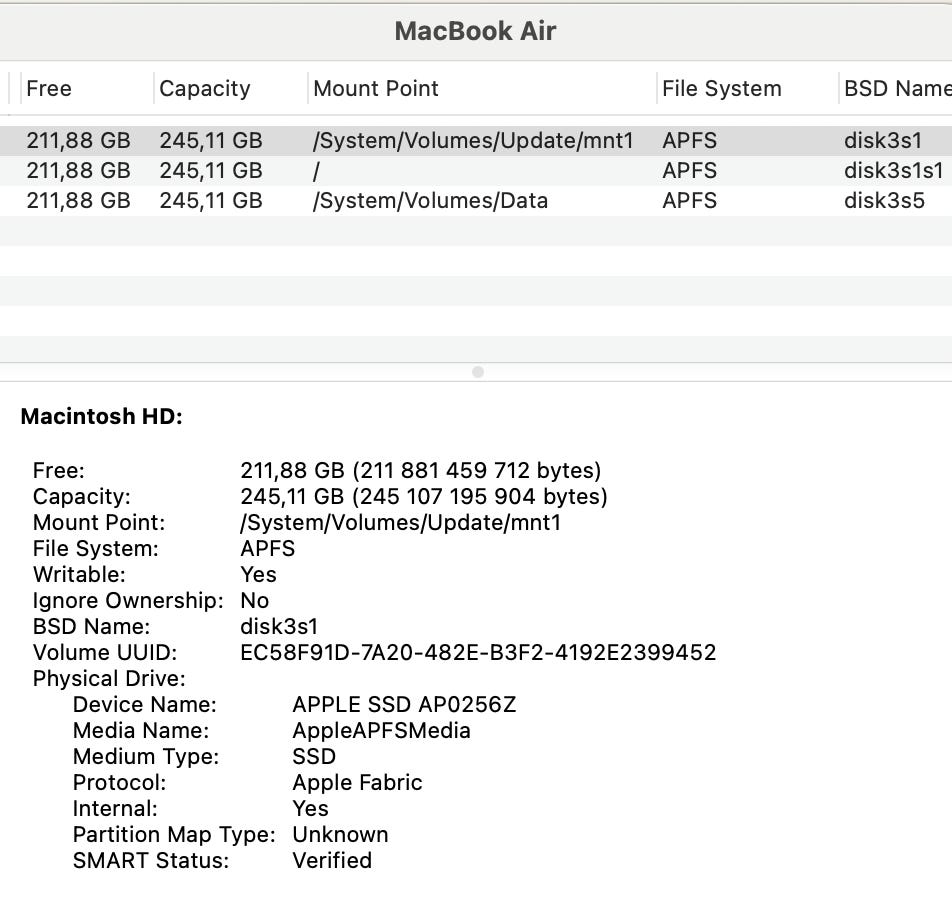Select the /System/Volumes/Data volume row
The width and height of the screenshot is (952, 906).
pos(476,200)
